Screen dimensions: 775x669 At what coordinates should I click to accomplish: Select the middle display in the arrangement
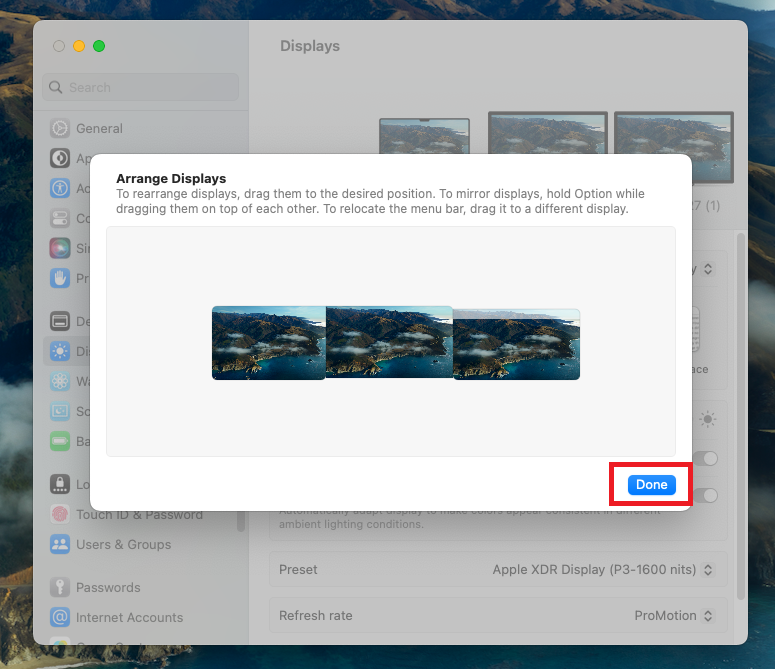pos(389,342)
